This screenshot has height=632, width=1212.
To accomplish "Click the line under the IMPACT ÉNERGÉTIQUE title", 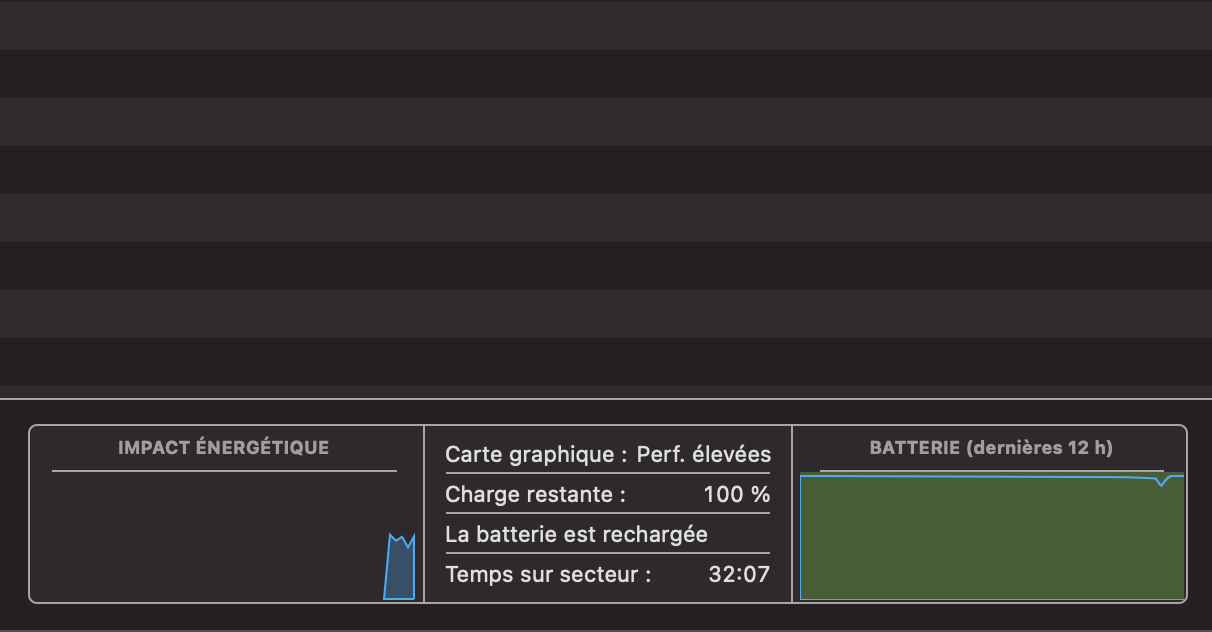I will [224, 470].
